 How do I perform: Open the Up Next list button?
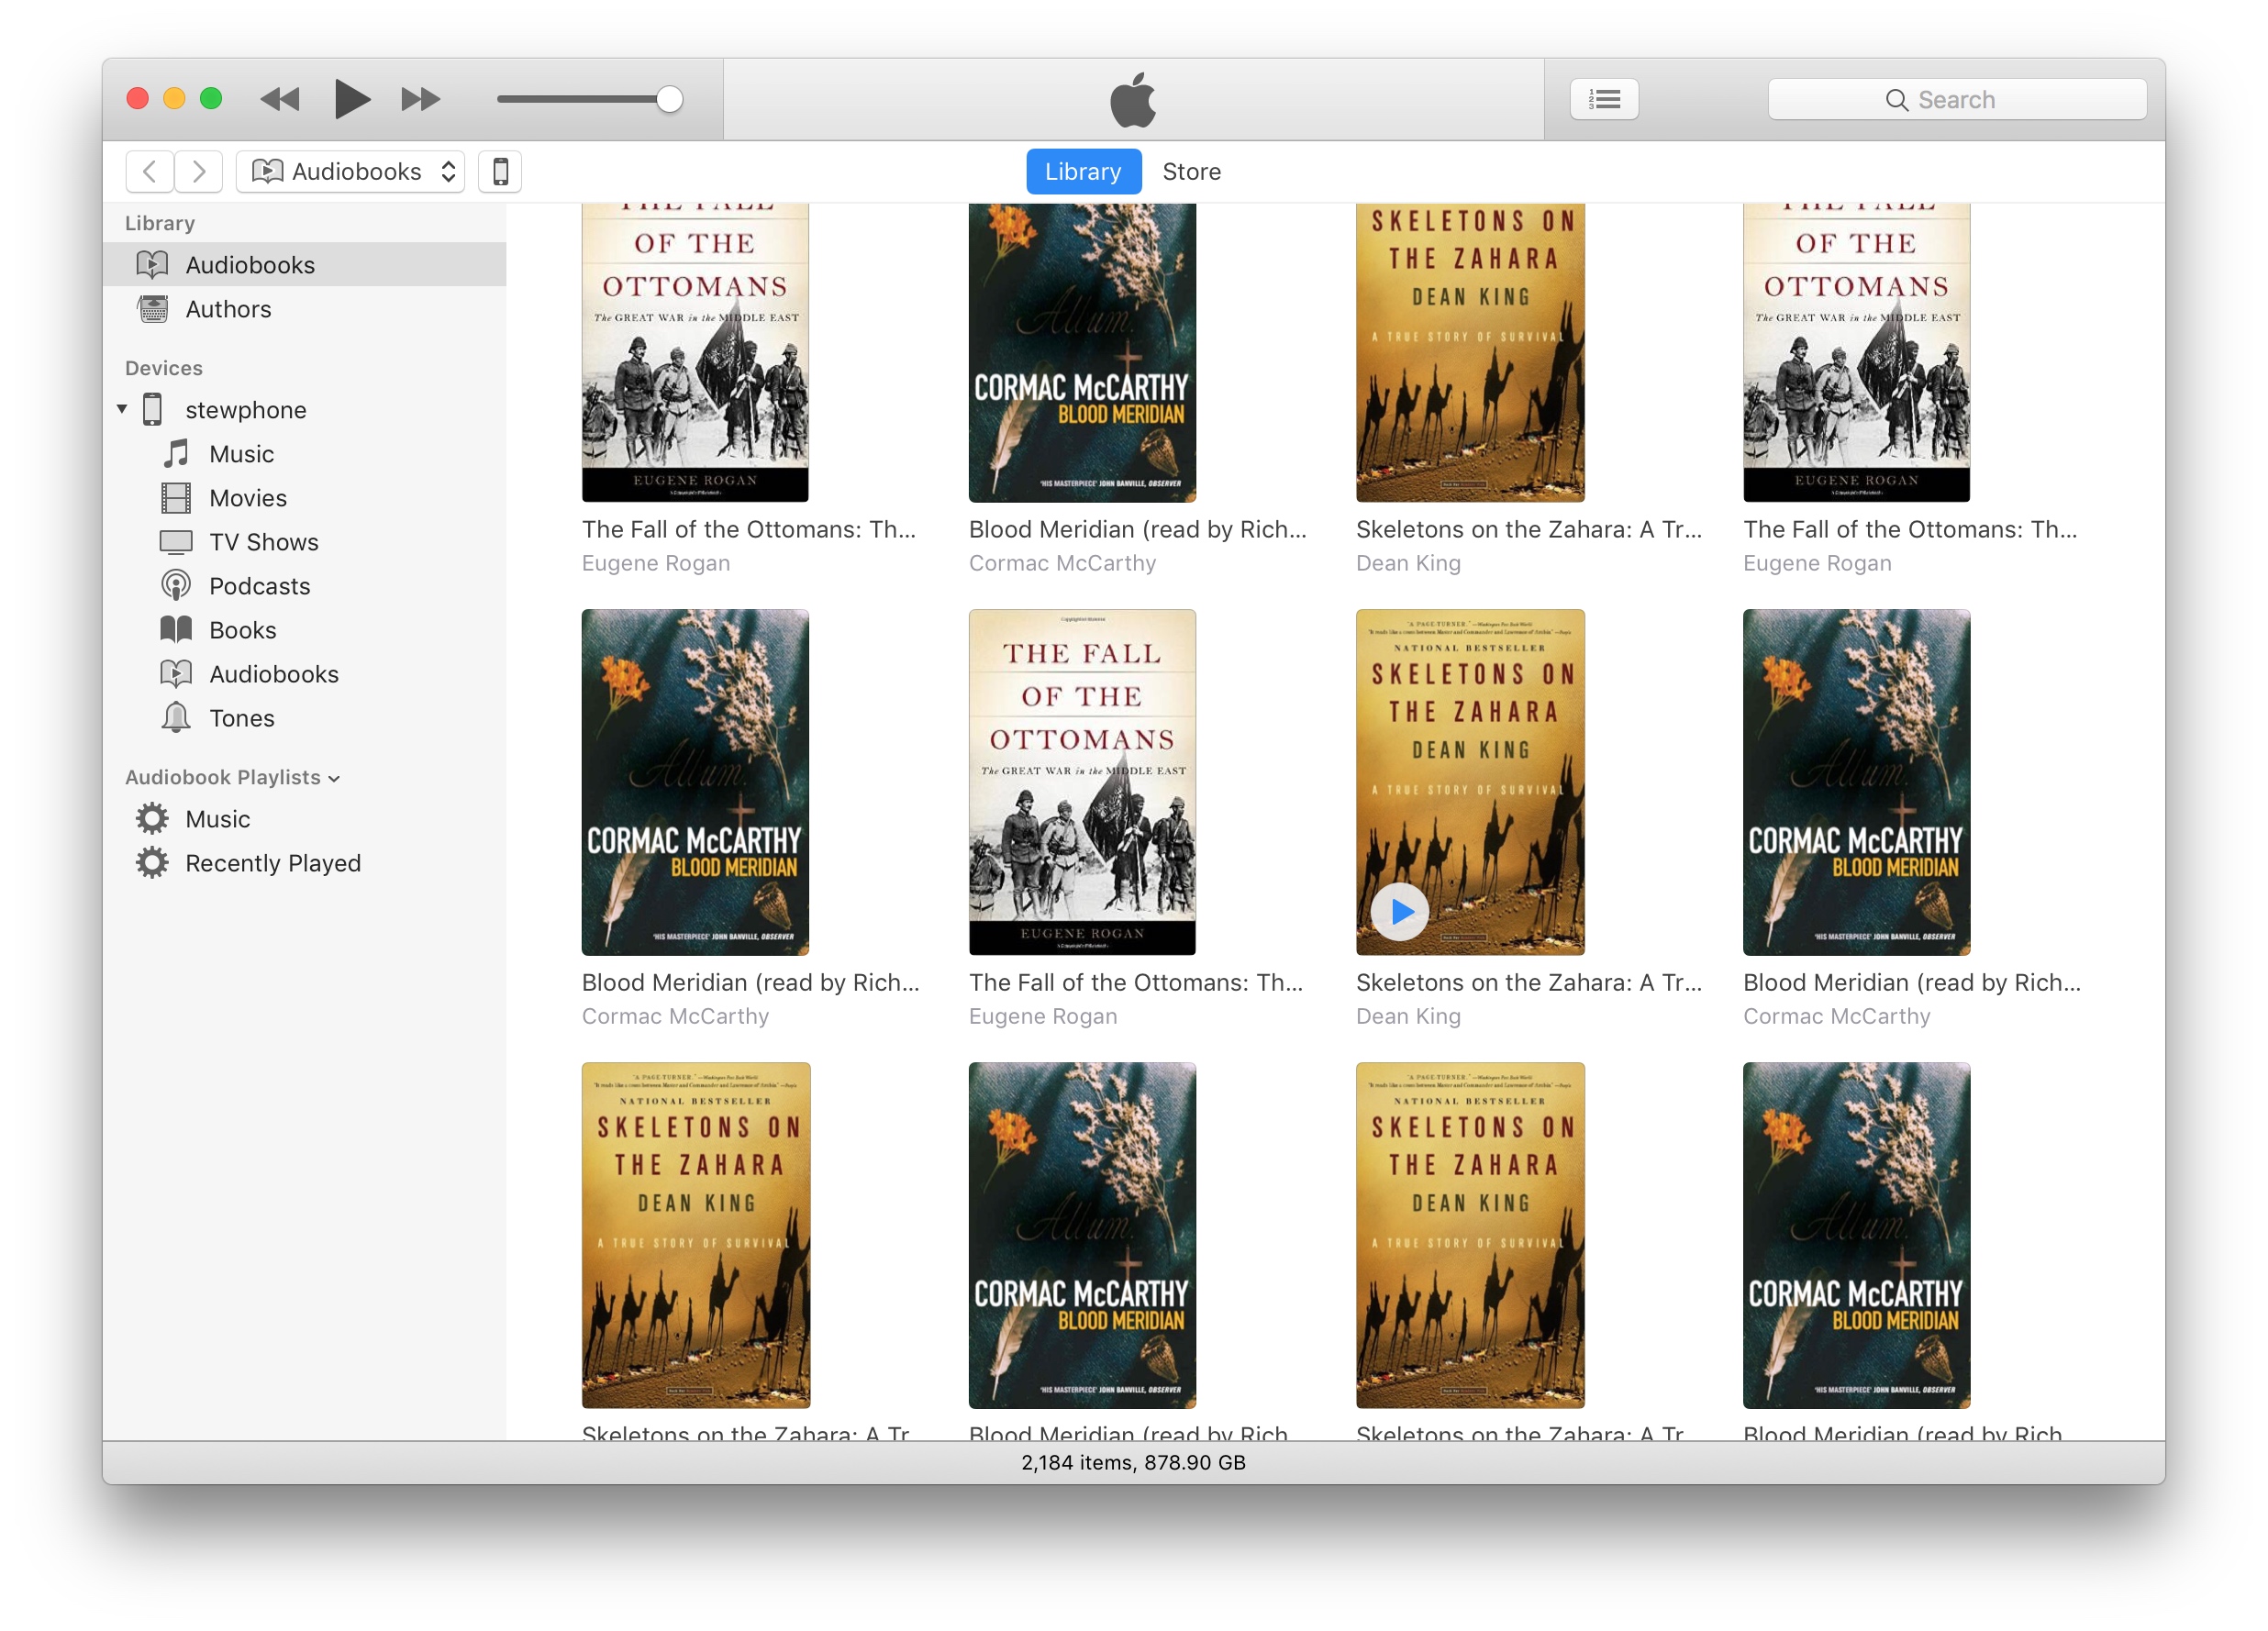click(1604, 99)
